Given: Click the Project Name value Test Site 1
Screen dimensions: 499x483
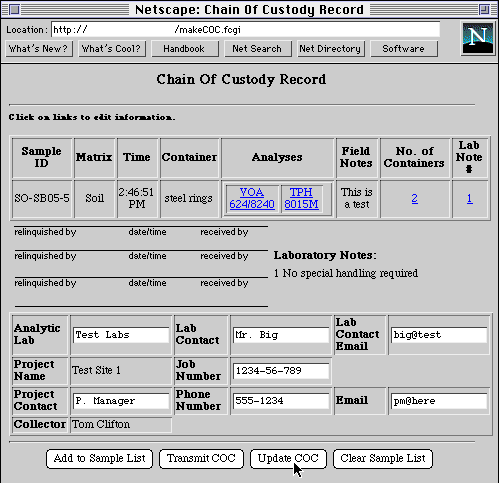Looking at the screenshot, I should click(96, 370).
